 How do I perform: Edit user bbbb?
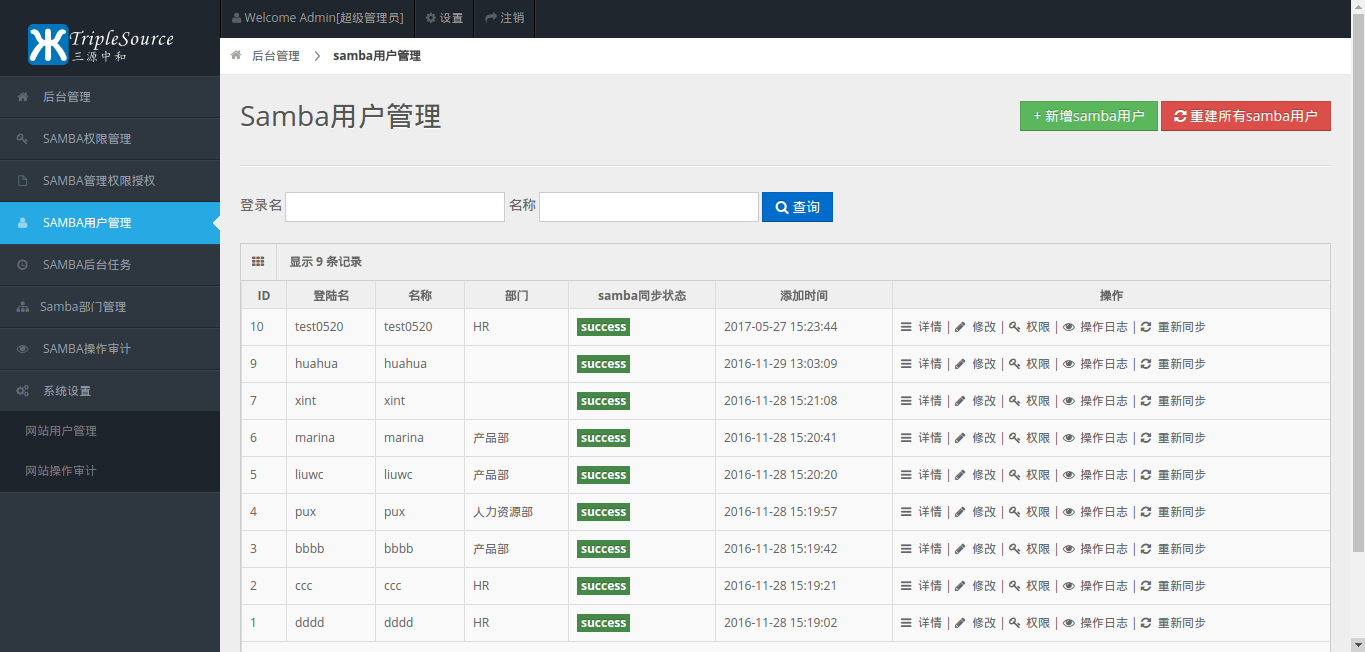click(976, 549)
